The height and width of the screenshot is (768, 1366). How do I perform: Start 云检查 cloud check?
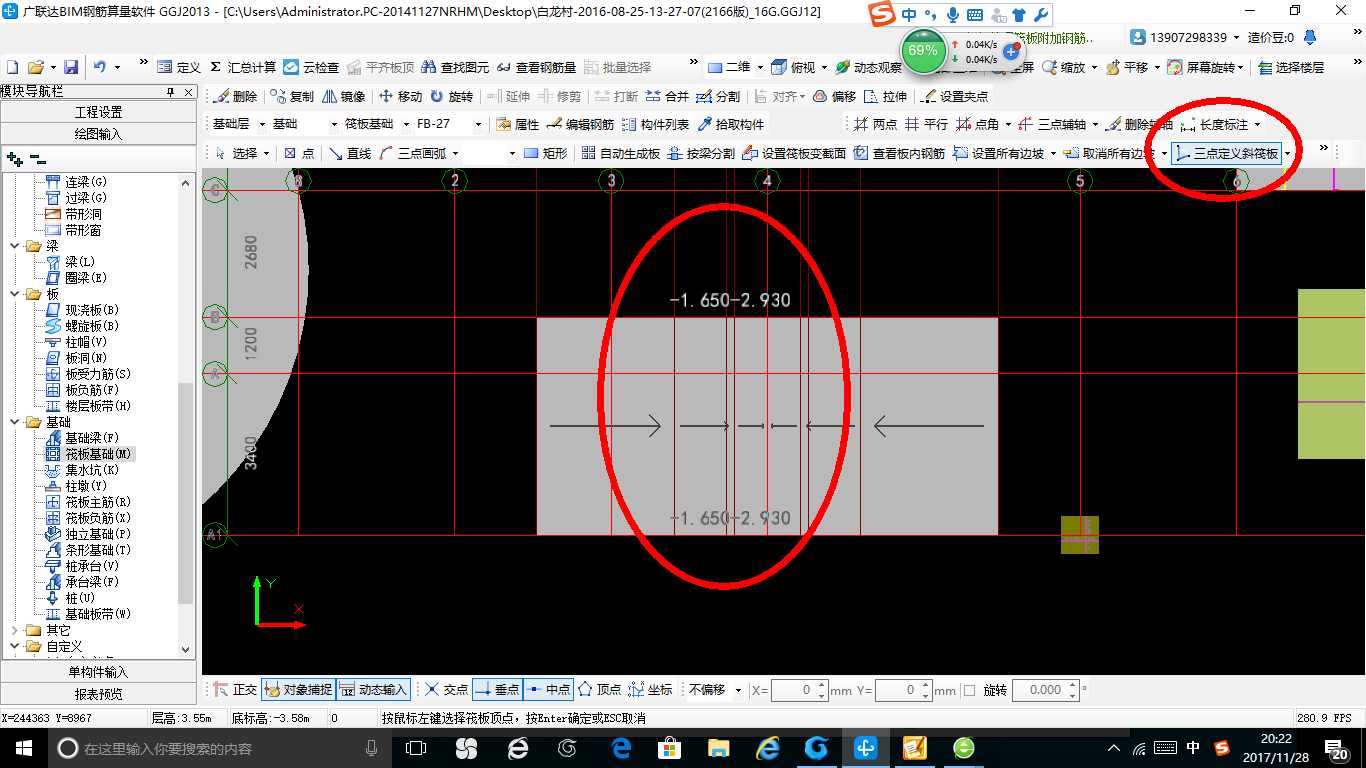pos(311,67)
